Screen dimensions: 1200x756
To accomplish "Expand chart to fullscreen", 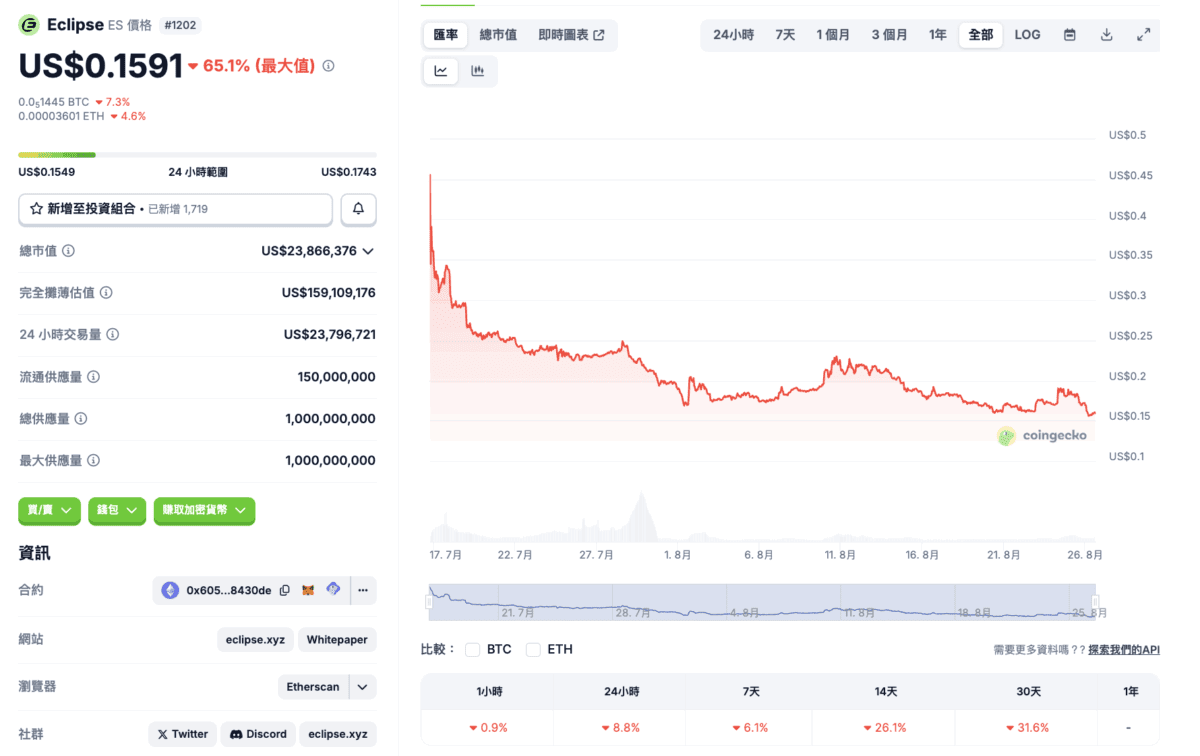I will [1144, 35].
